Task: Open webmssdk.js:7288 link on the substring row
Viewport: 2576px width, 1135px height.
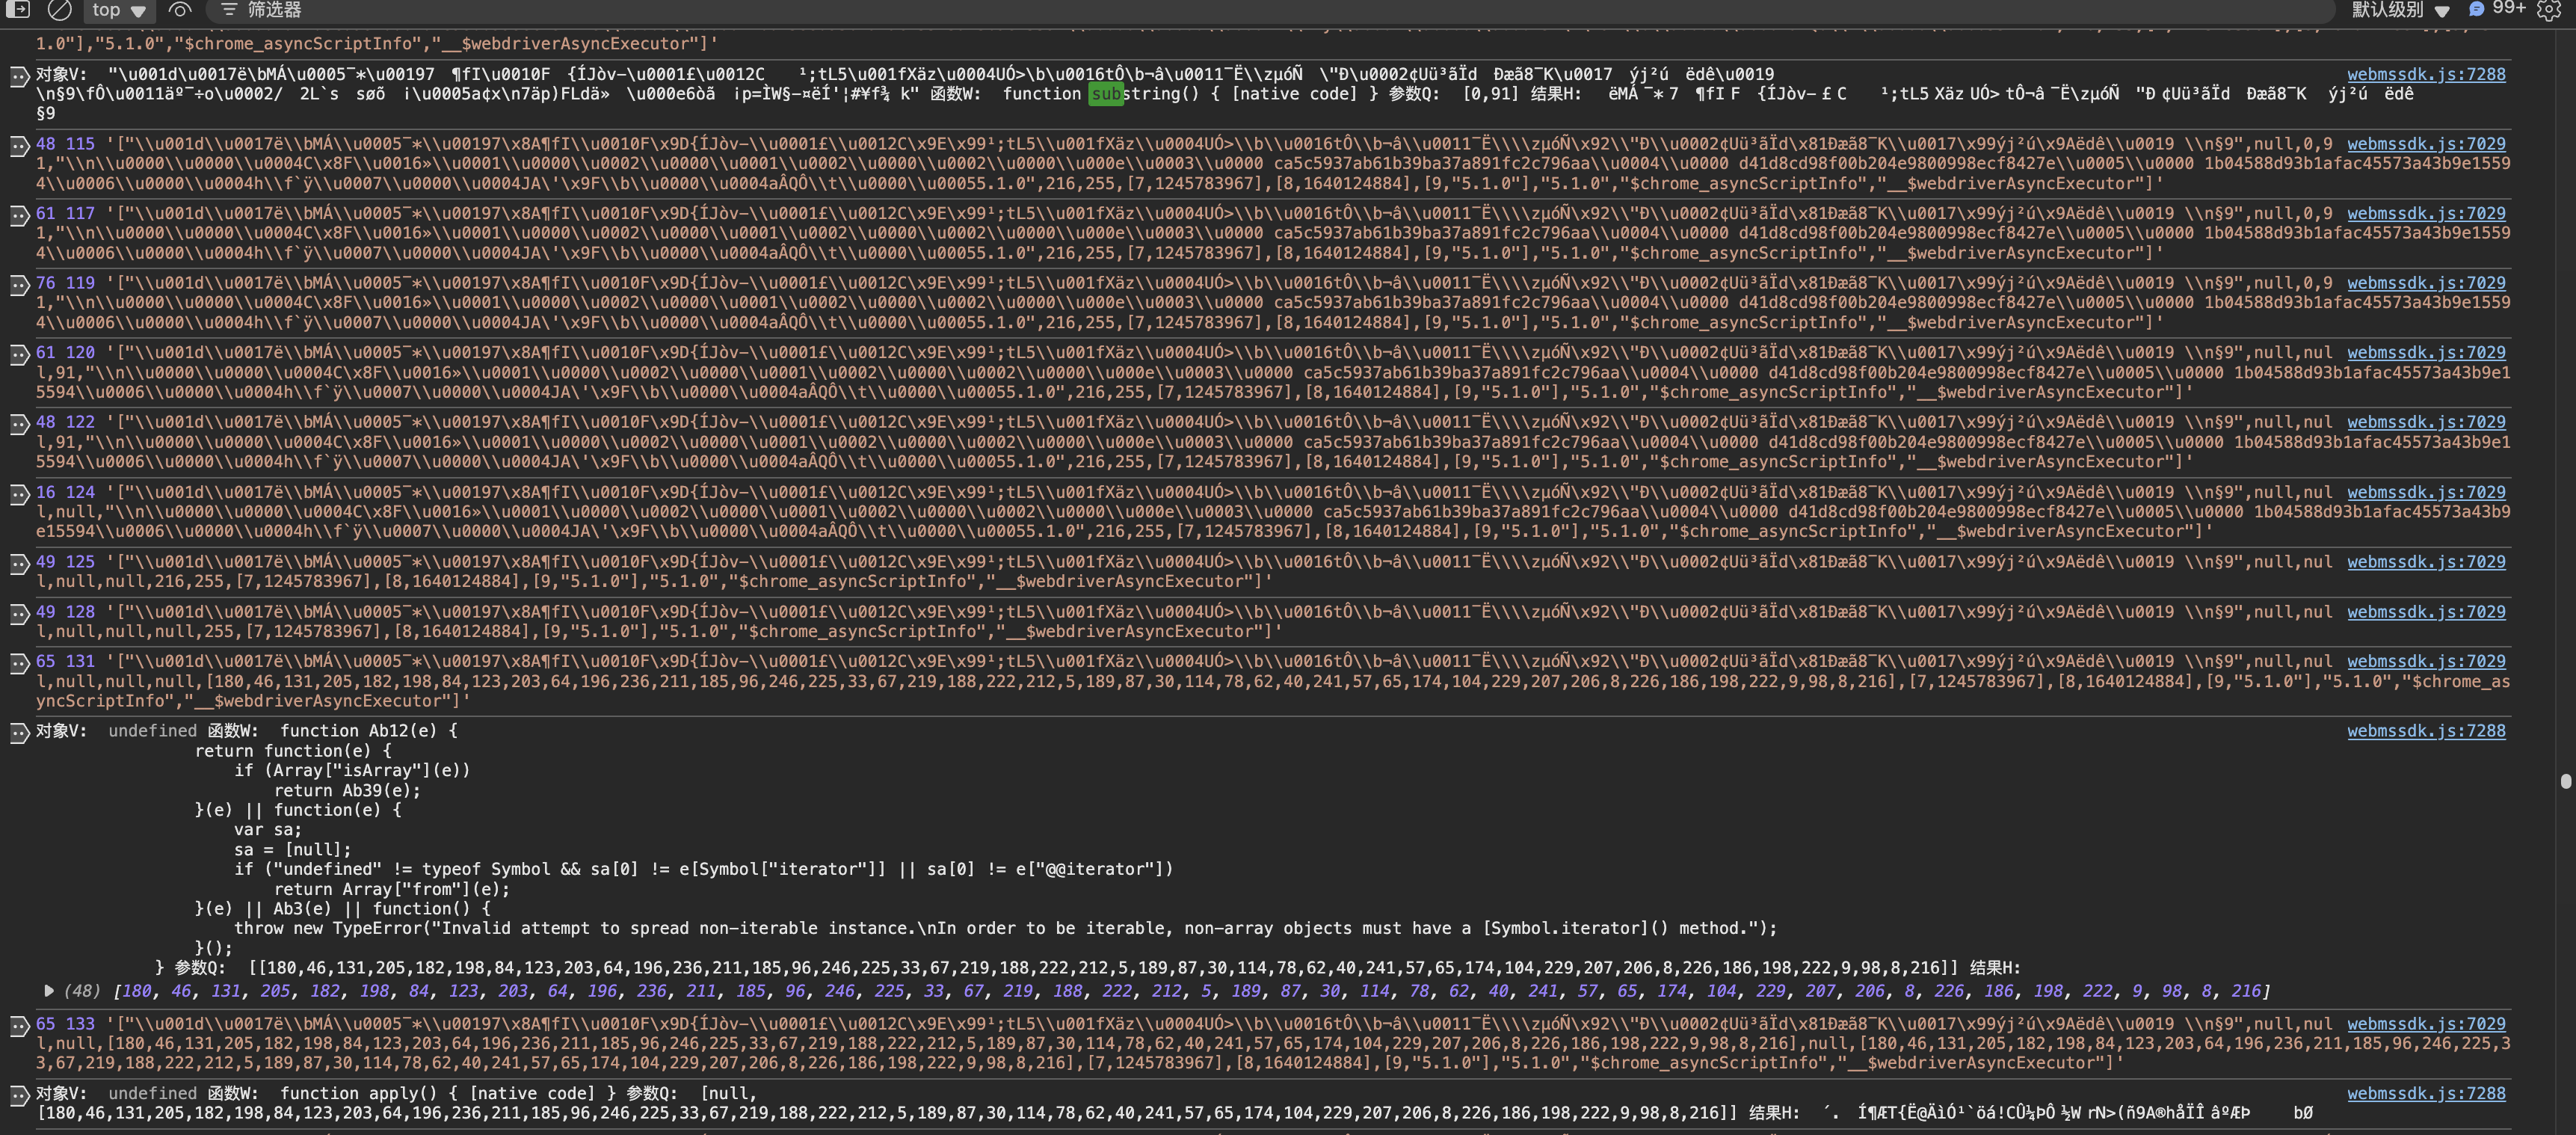Action: 2426,74
